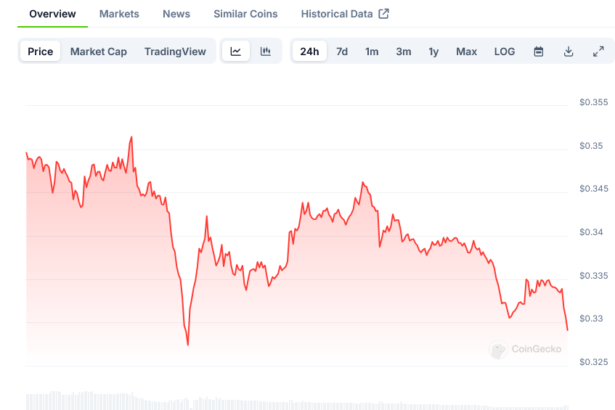Choose the 3m time range

pyautogui.click(x=403, y=51)
